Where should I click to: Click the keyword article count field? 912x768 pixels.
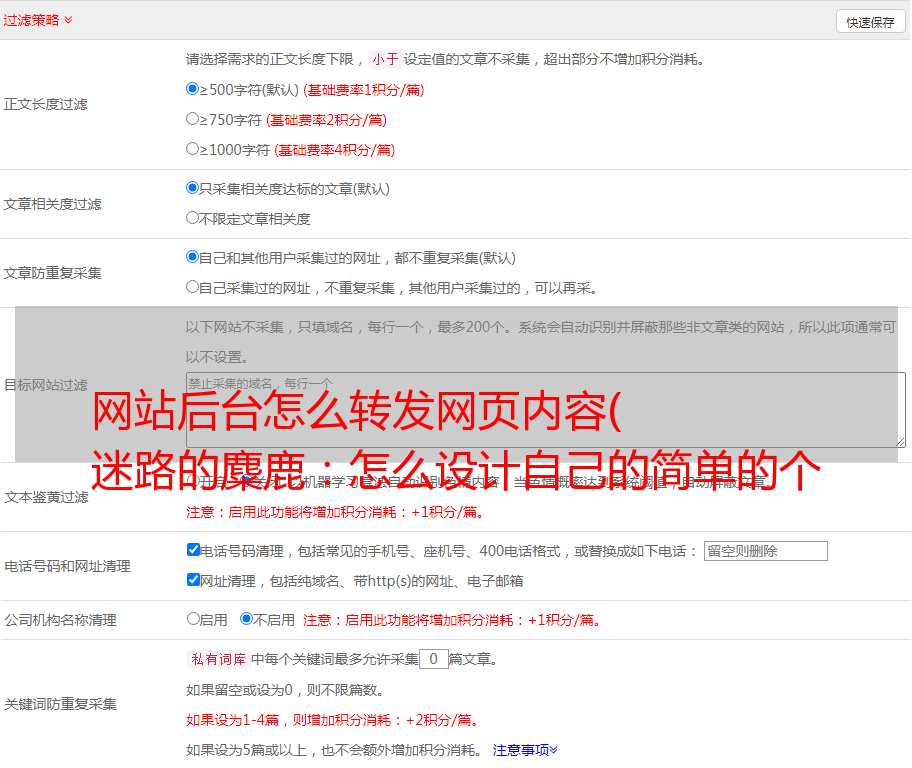point(433,659)
